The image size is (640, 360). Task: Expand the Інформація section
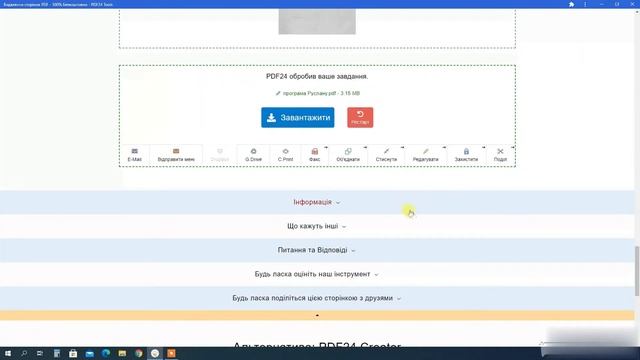[317, 202]
